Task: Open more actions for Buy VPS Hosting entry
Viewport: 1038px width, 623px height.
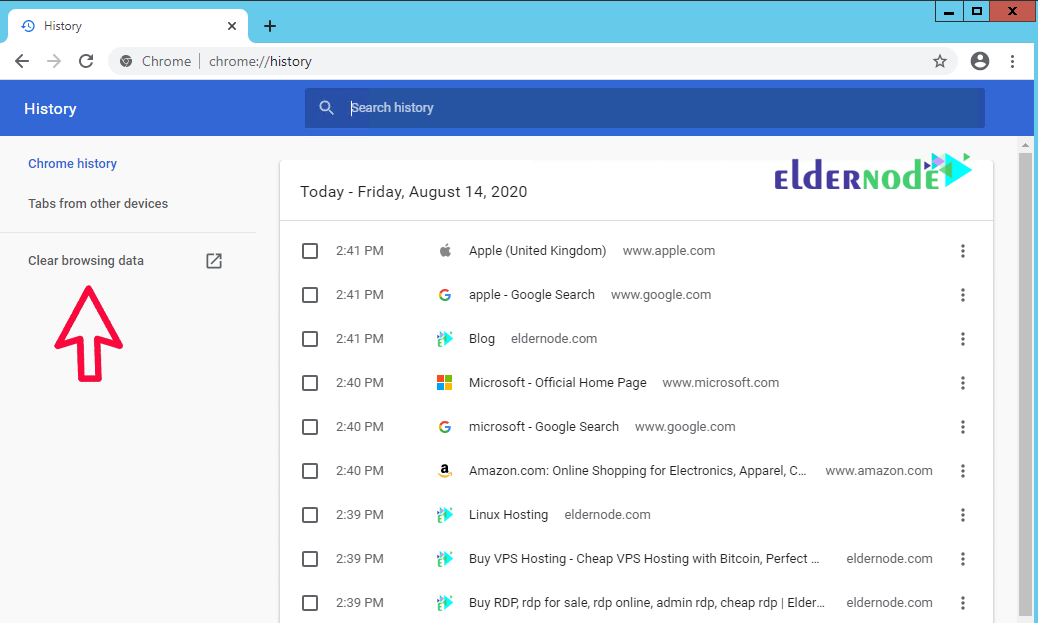Action: pyautogui.click(x=963, y=559)
